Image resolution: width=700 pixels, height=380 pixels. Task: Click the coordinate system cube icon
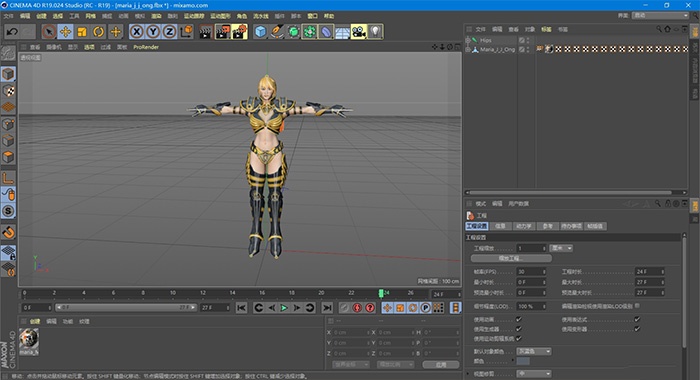[186, 32]
